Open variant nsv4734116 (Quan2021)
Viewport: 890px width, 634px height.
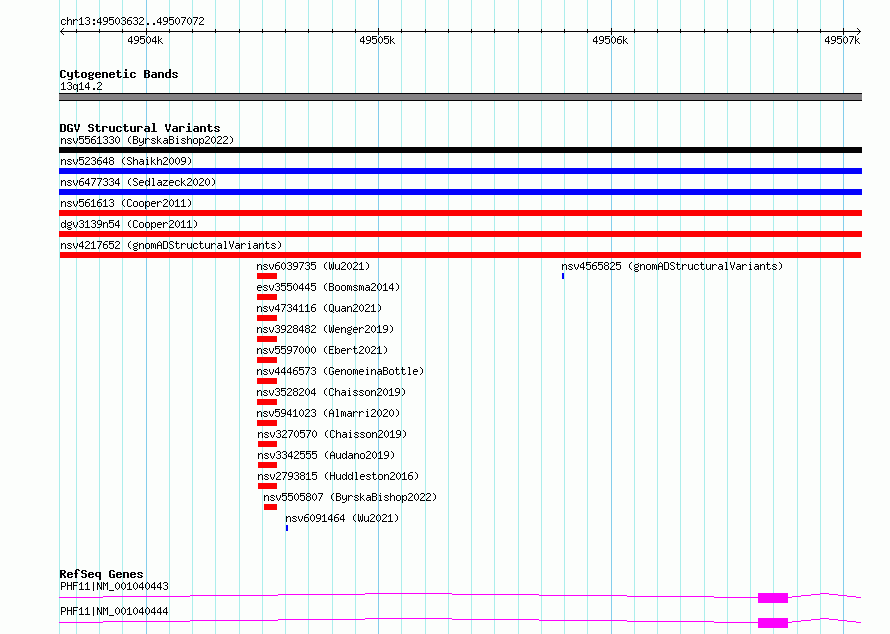(319, 308)
